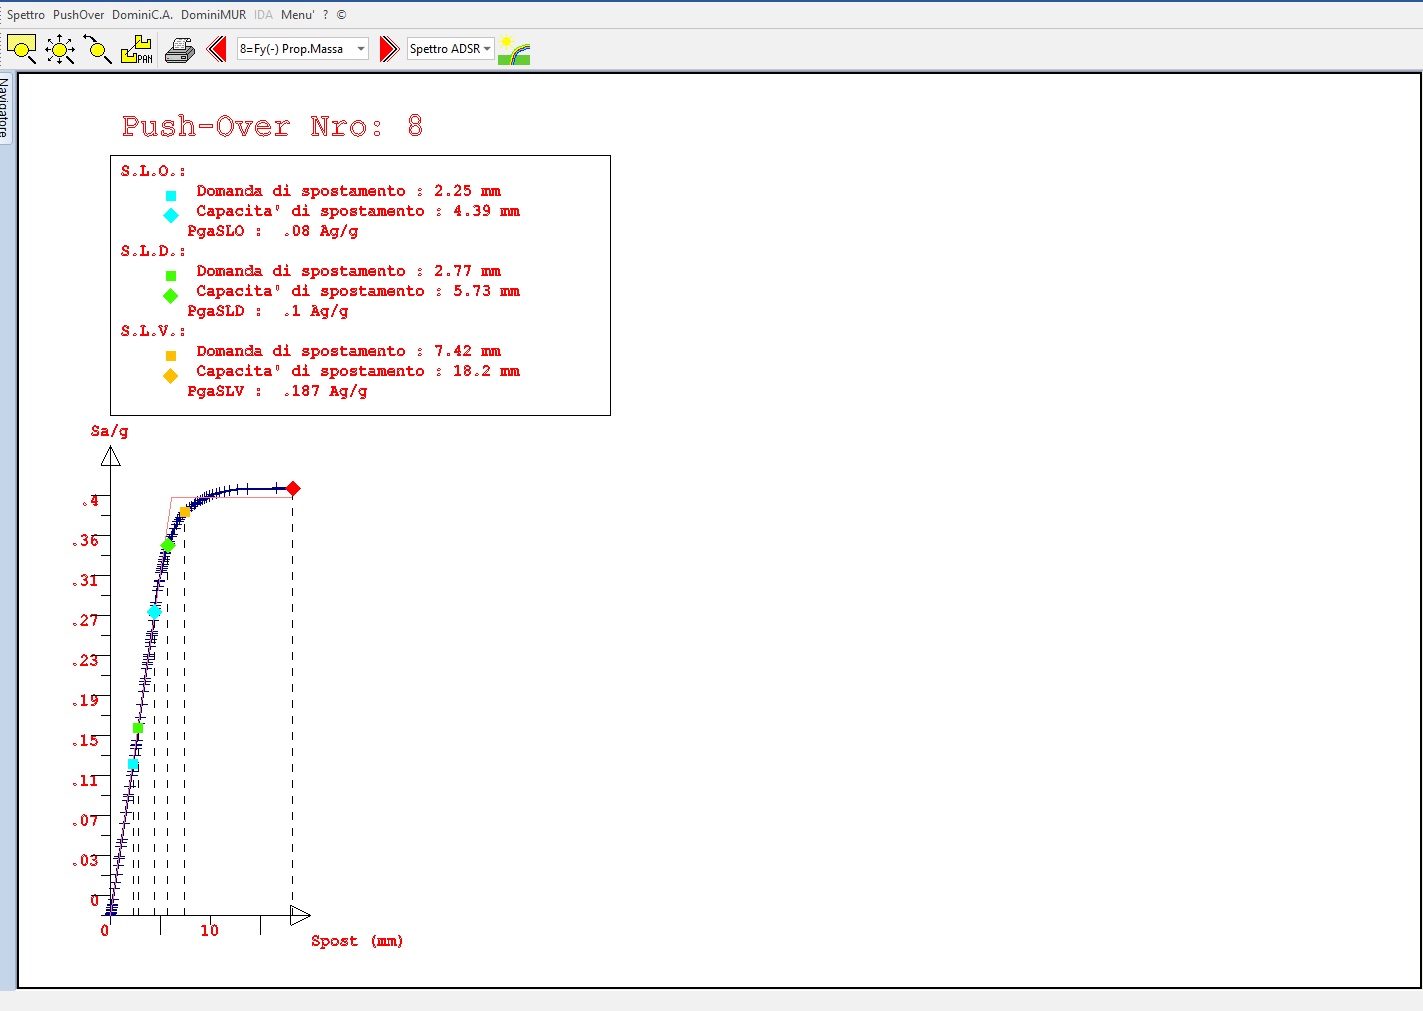Click the S.L.O. capacita' di spostamento 4.39 mm line
The image size is (1423, 1011).
(358, 211)
